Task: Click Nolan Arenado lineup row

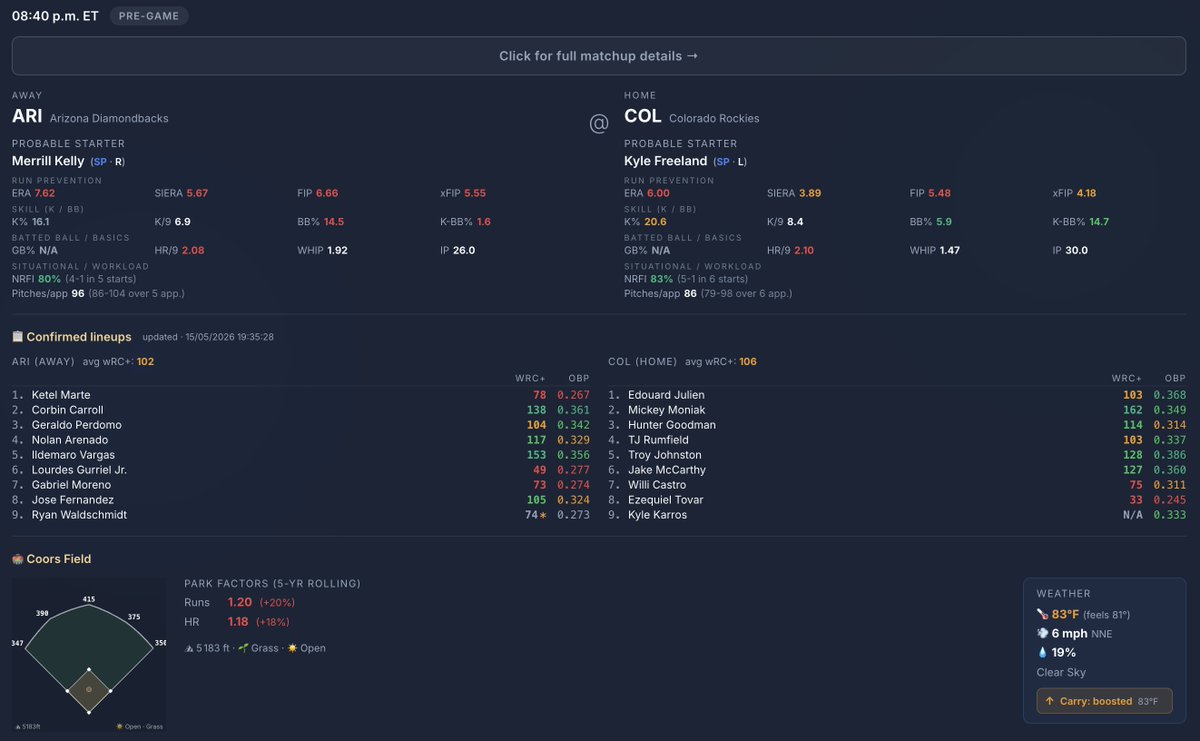Action: pos(301,440)
